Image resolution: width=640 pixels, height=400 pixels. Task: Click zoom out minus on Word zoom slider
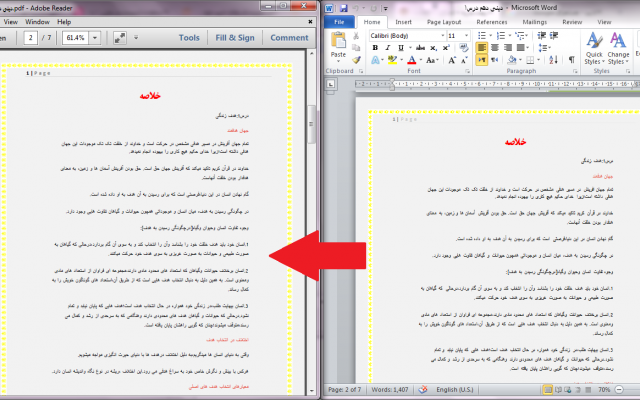619,389
